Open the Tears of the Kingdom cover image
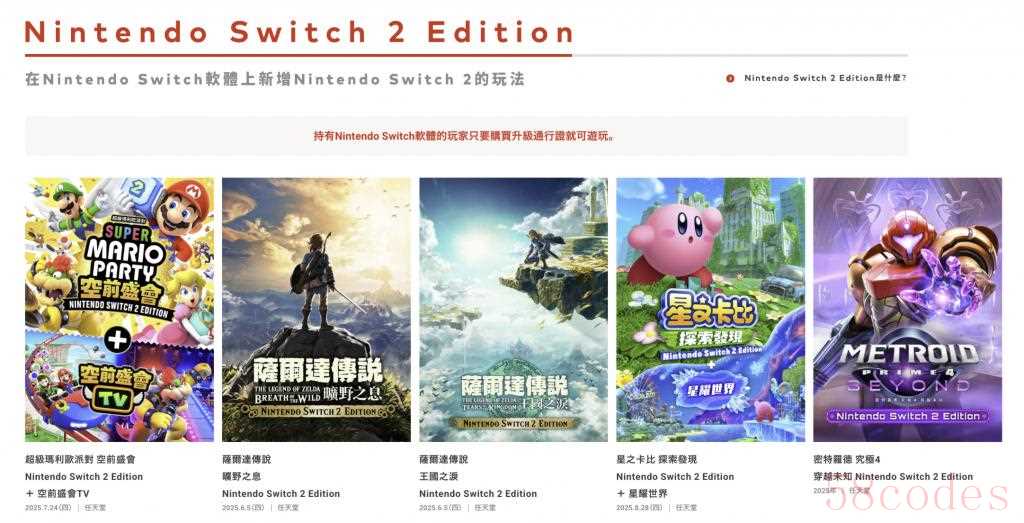The image size is (1024, 523). (x=513, y=309)
